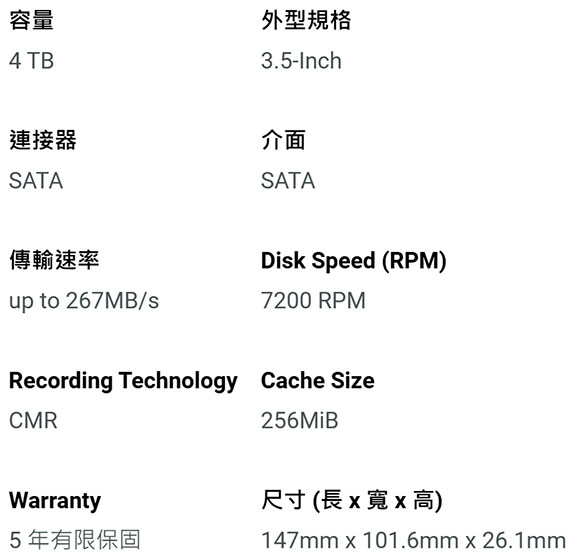
Task: Select the 7200 RPM value
Action: point(313,301)
